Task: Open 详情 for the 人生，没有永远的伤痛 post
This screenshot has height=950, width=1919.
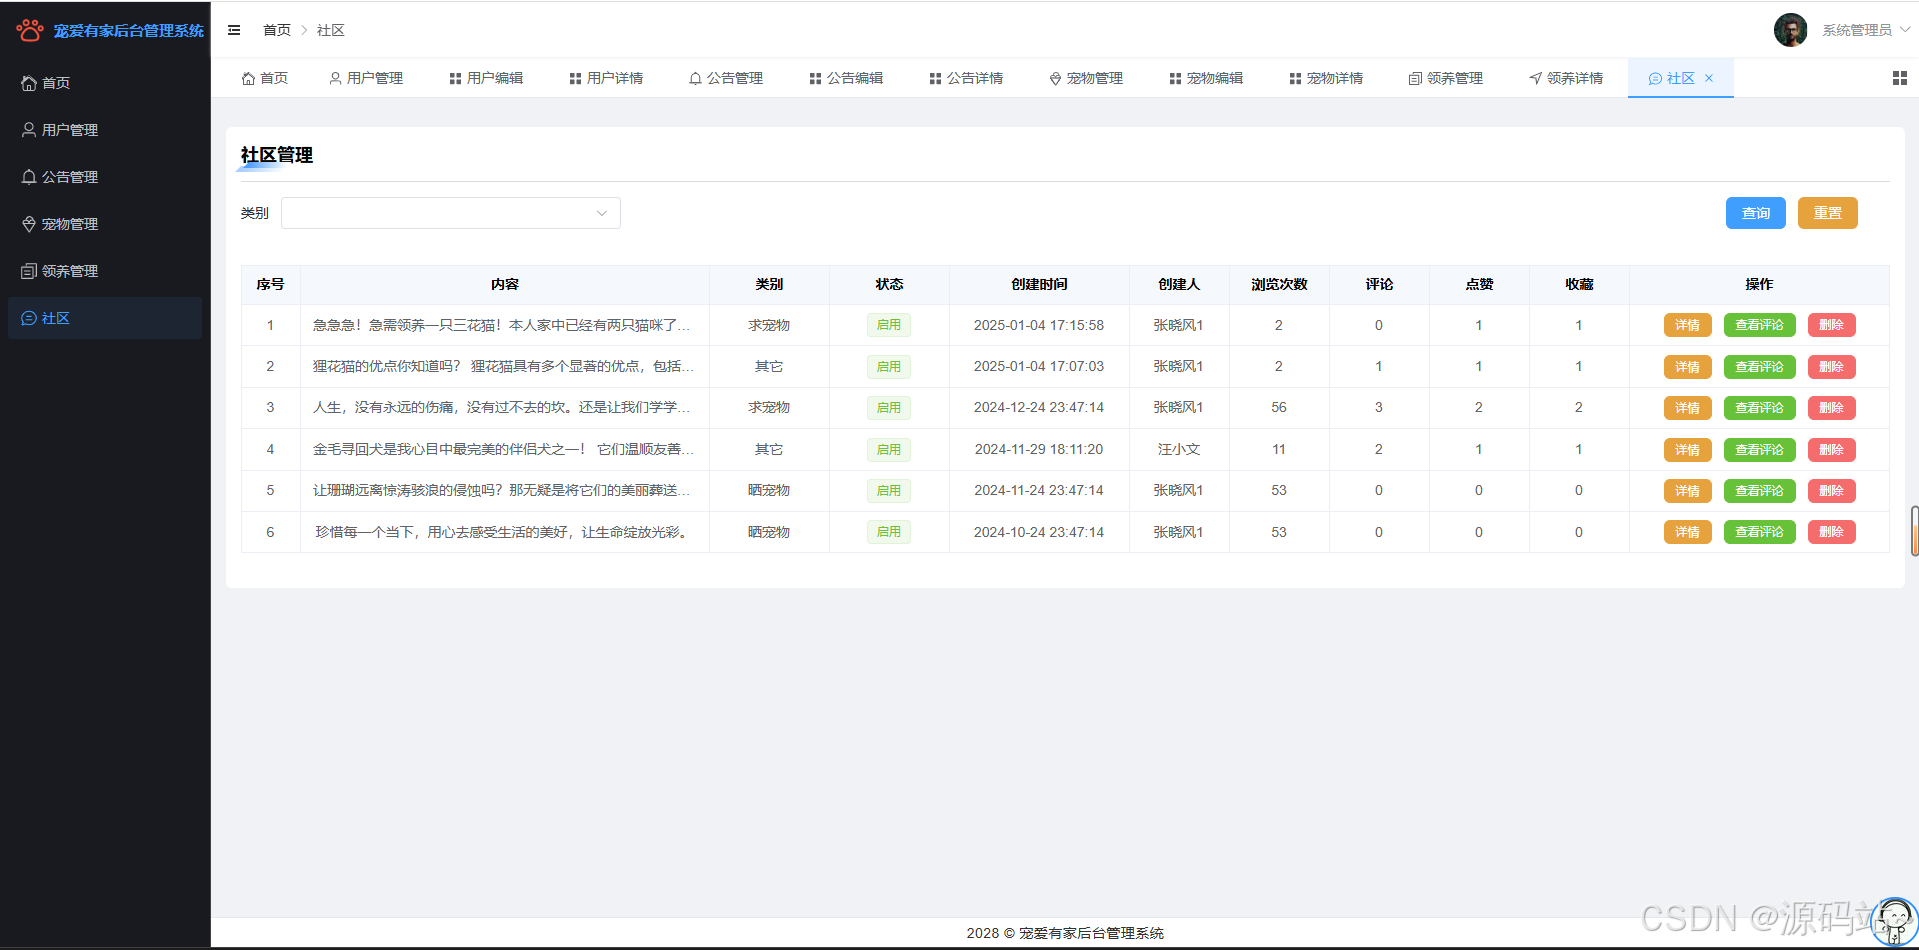Action: 1687,408
